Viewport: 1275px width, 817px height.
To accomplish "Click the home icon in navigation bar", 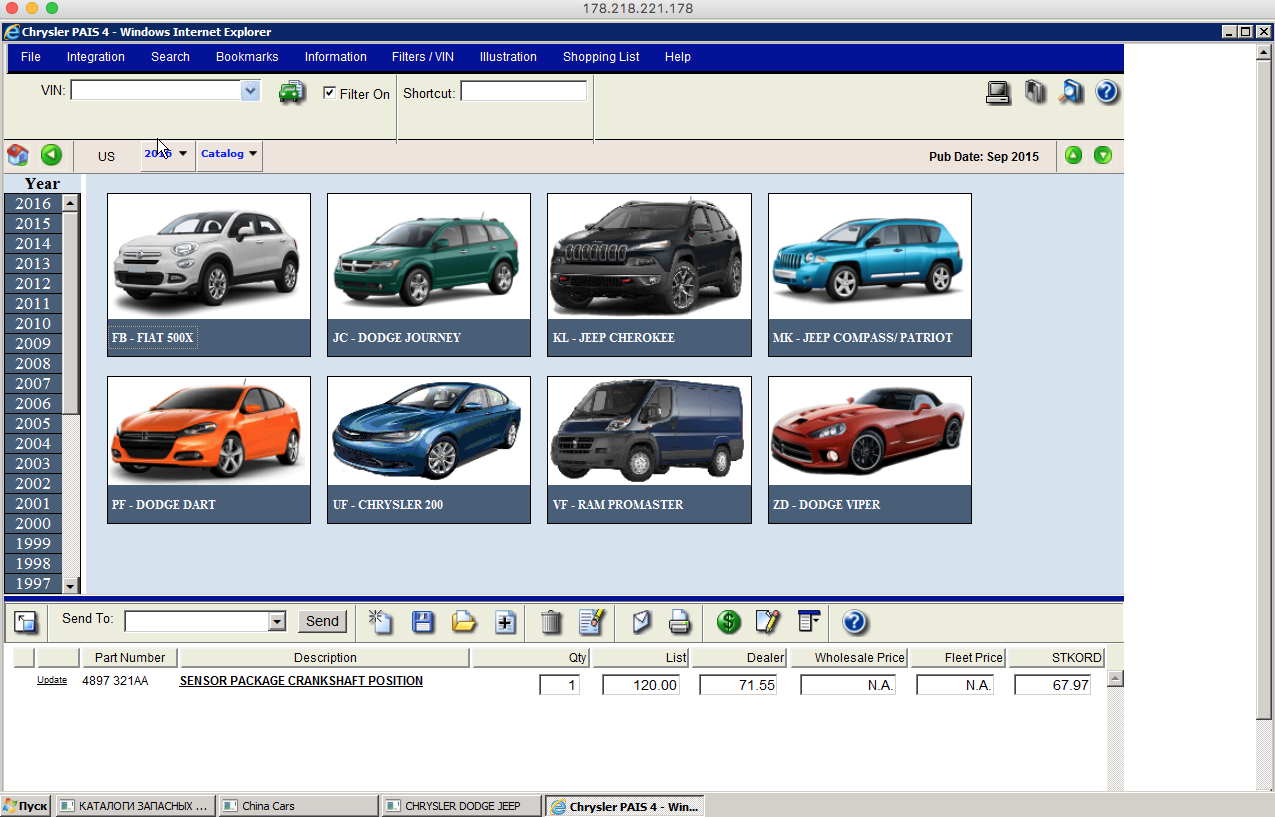I will [18, 155].
